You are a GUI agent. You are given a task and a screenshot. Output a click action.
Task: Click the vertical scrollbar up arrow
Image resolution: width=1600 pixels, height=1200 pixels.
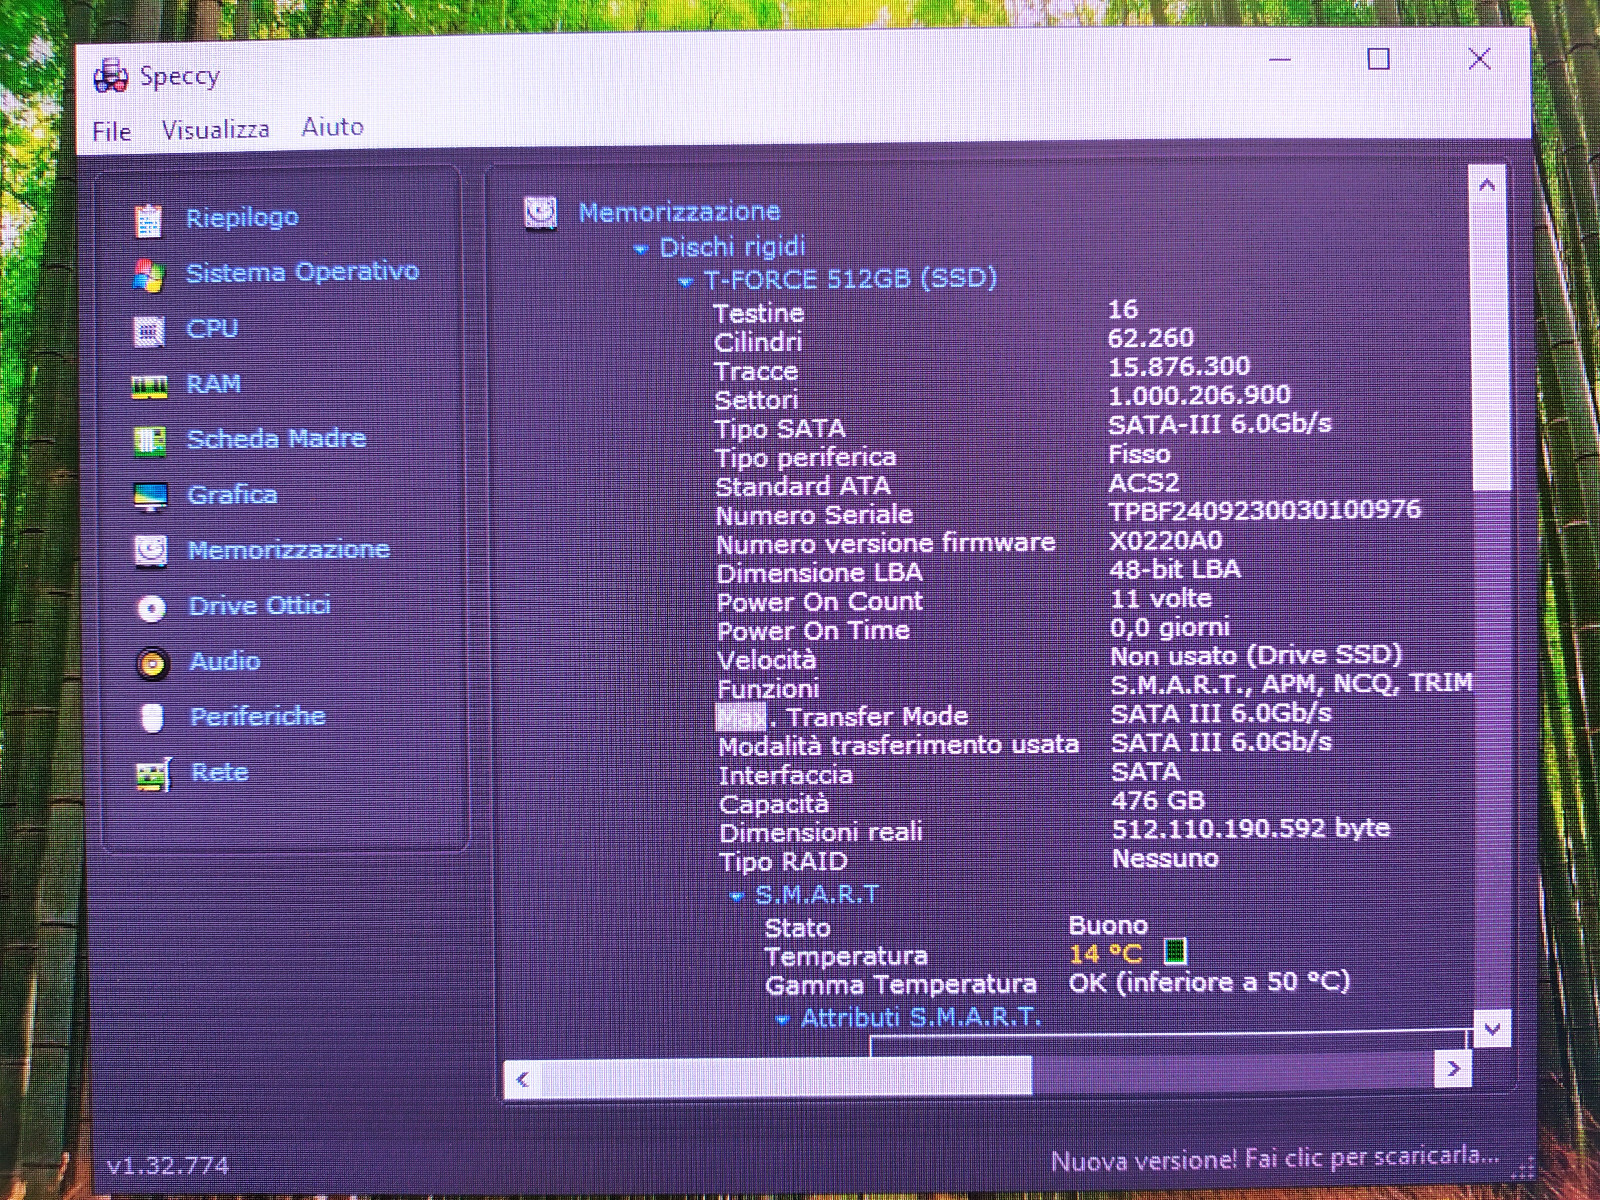[1487, 184]
